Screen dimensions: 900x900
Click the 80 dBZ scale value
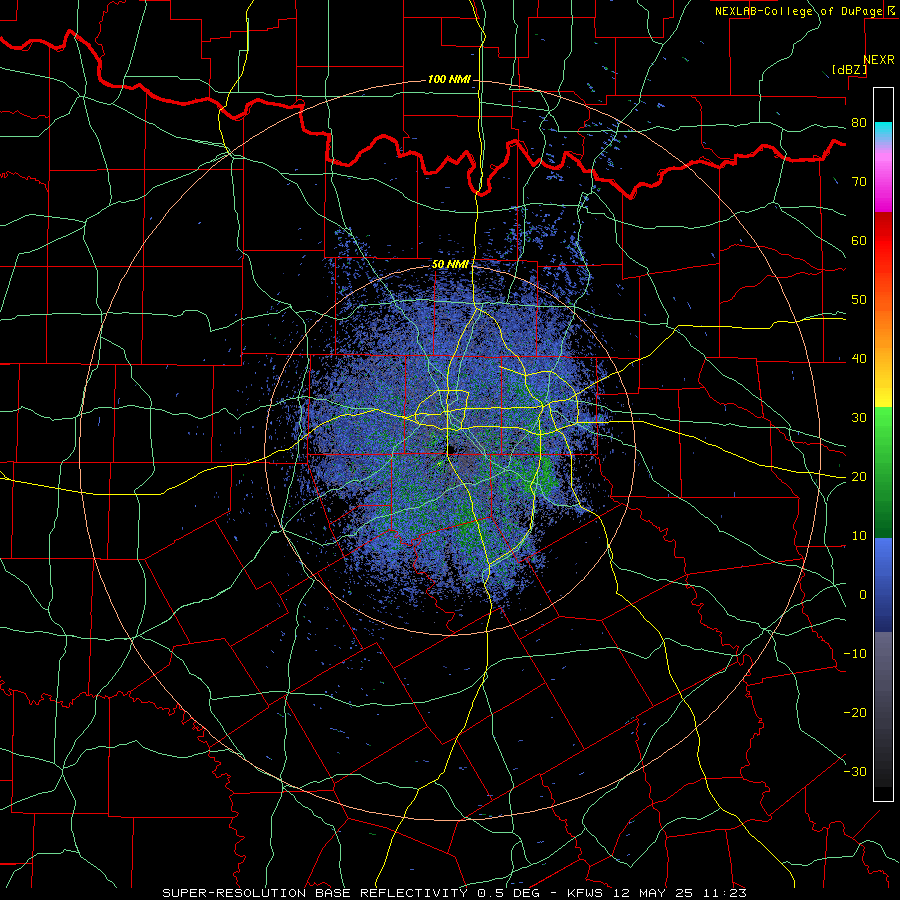[859, 123]
